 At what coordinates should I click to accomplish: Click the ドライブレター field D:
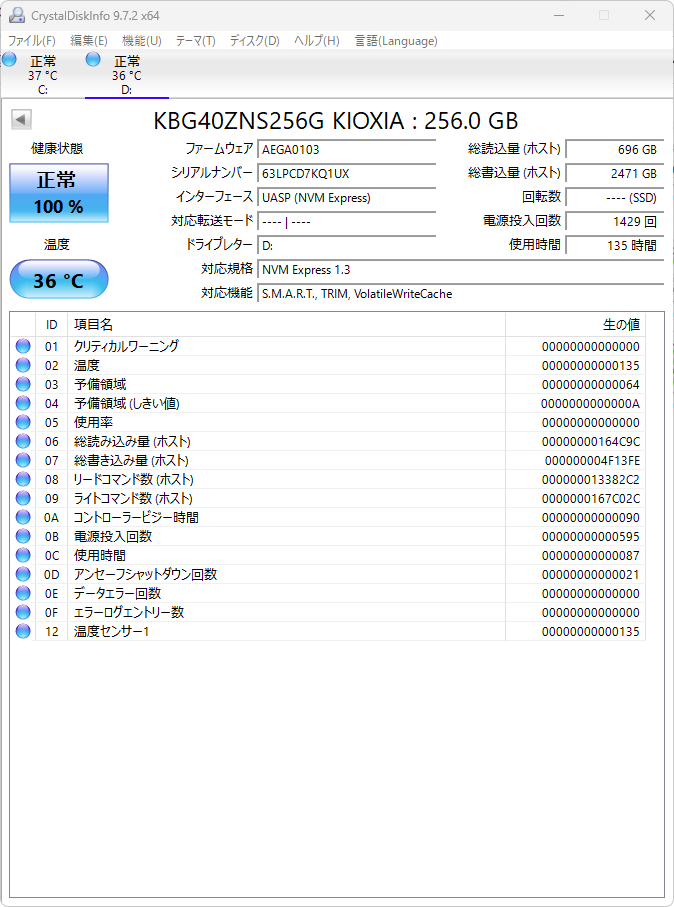pos(347,246)
